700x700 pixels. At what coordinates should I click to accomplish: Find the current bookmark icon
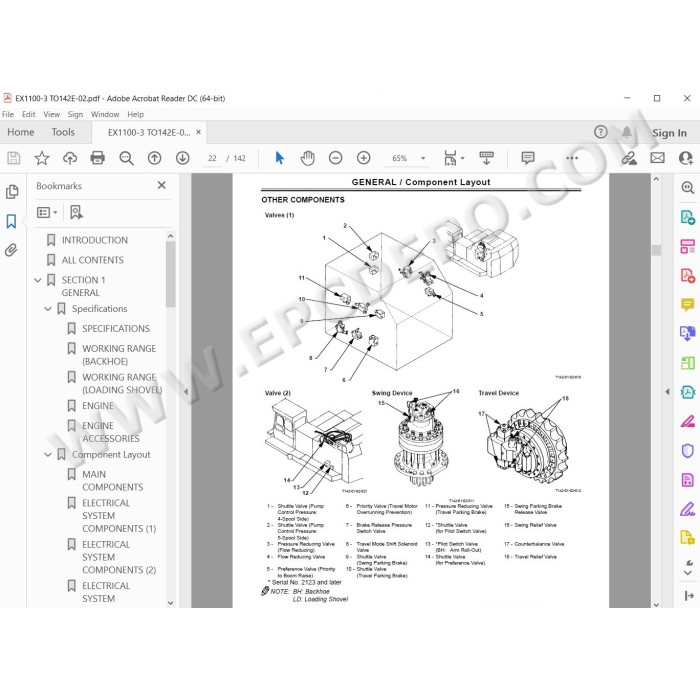[76, 212]
